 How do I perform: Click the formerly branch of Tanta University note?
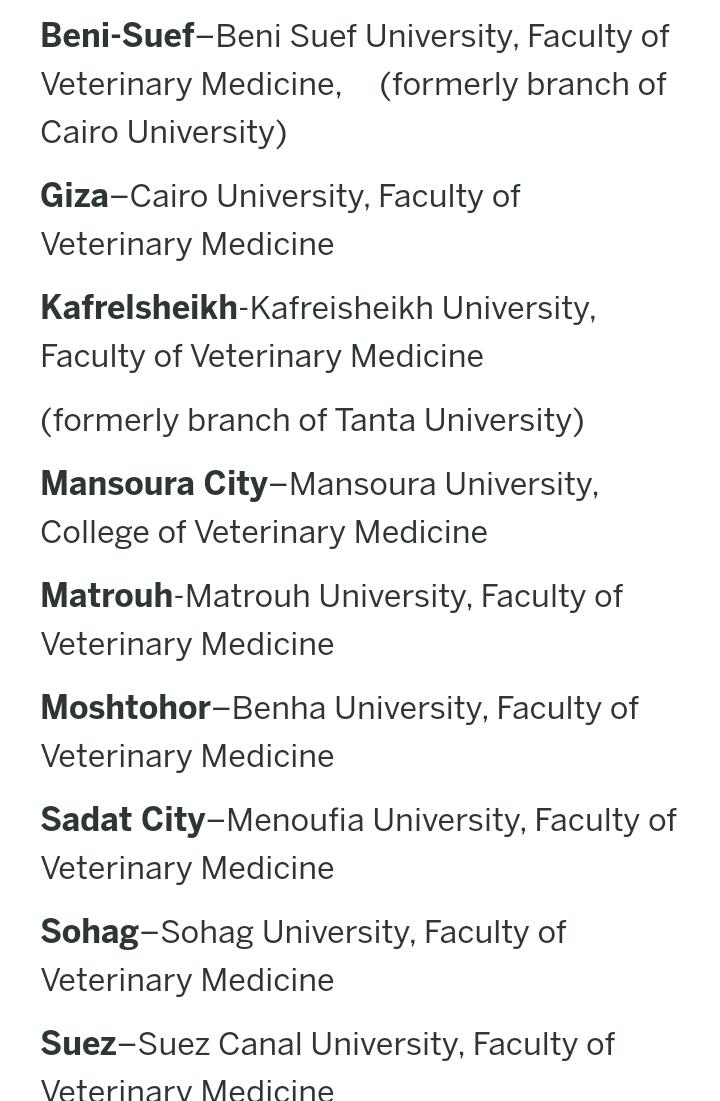click(312, 420)
